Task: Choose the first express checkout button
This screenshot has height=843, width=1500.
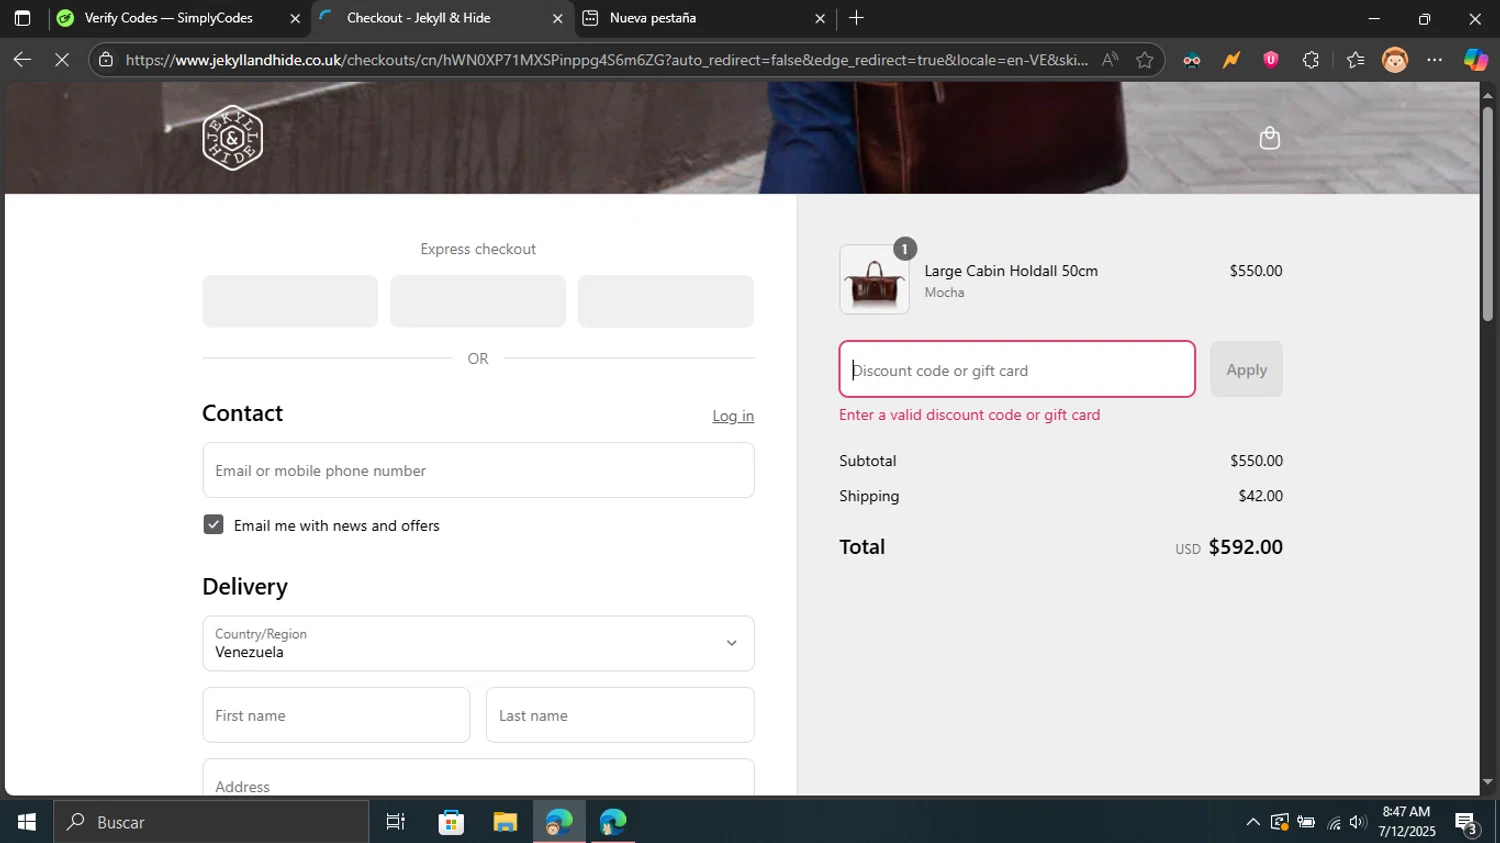Action: pos(290,301)
